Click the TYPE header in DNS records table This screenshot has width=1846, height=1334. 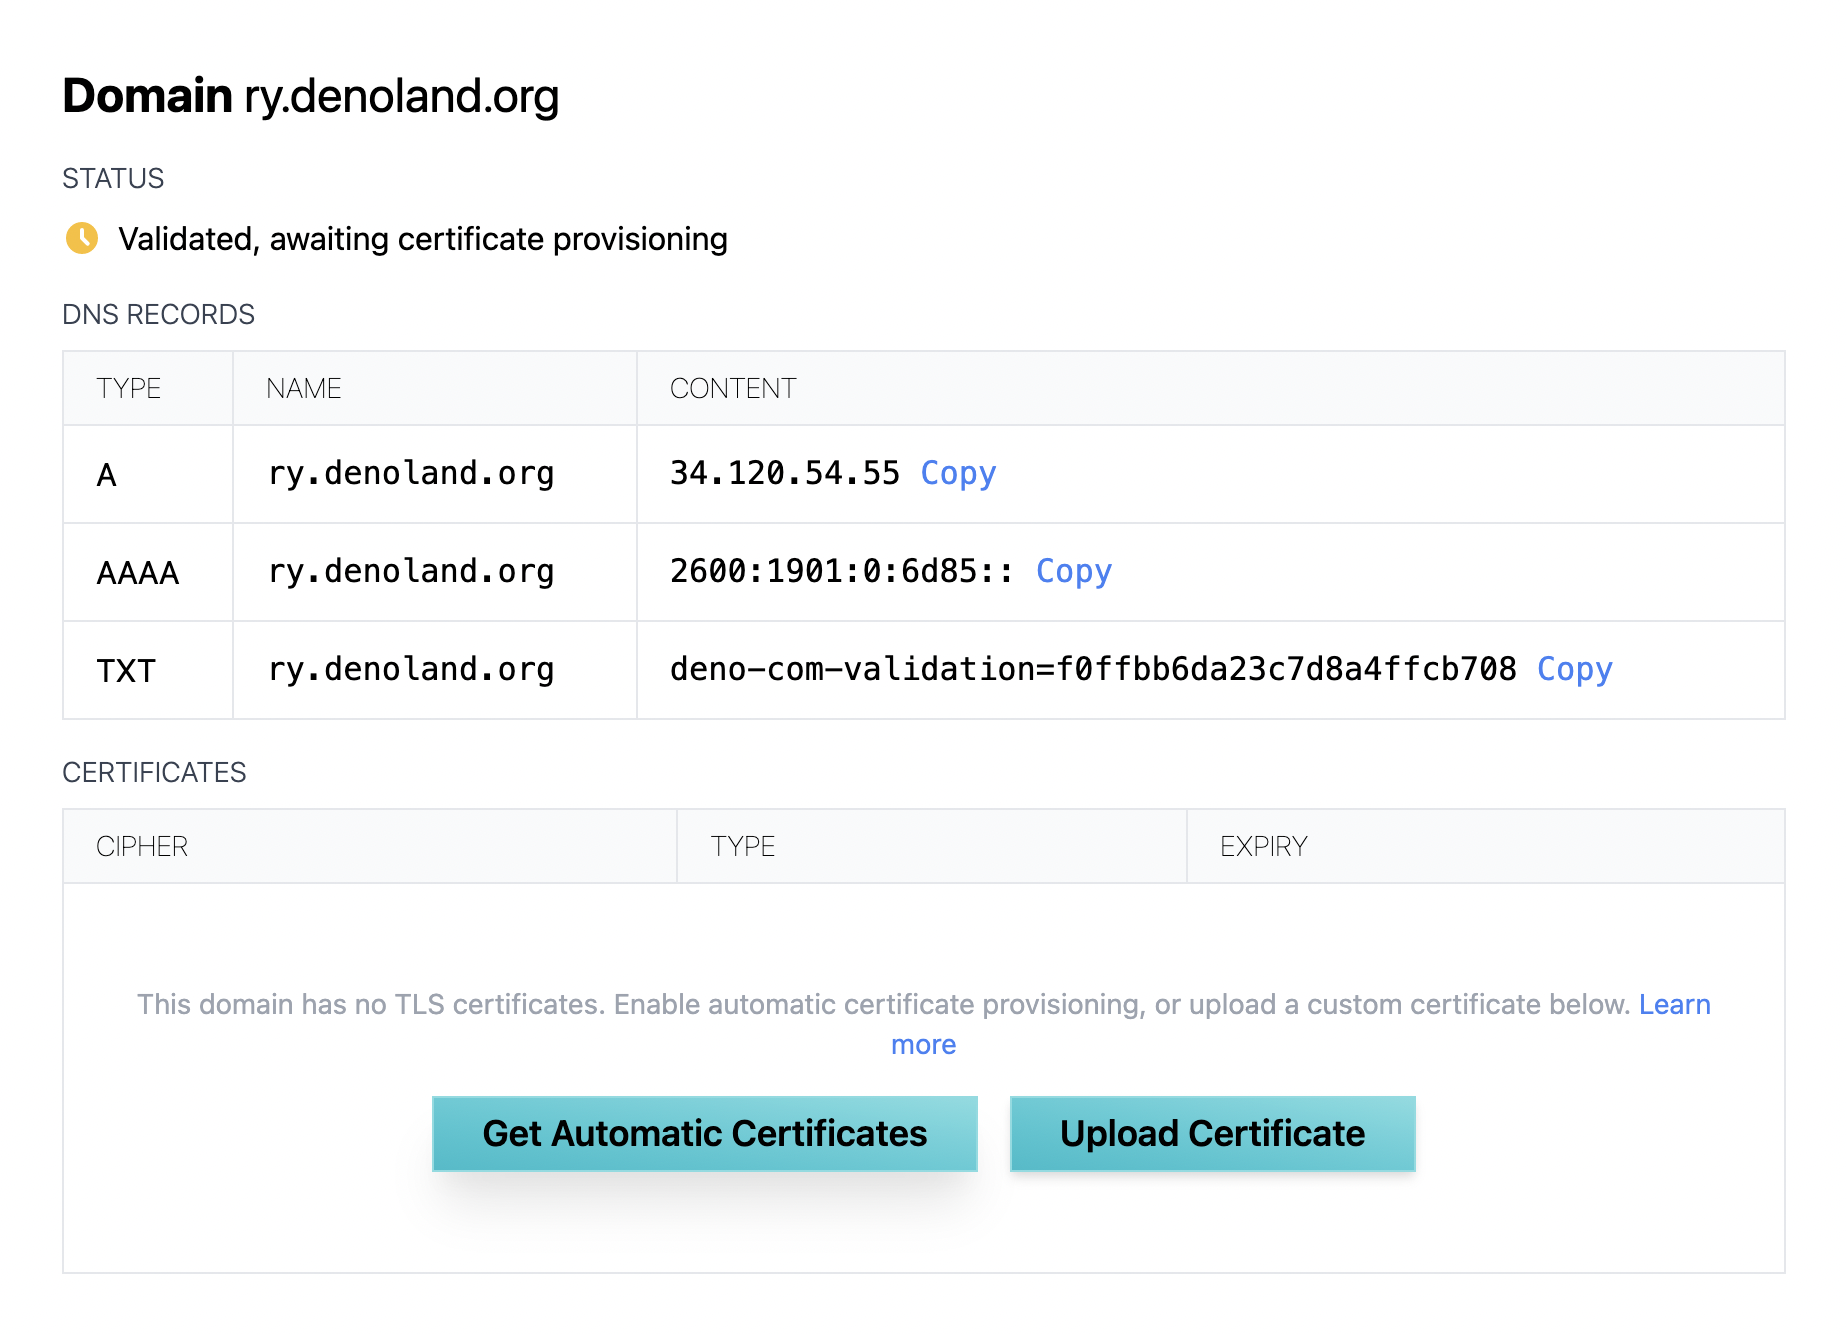(128, 388)
